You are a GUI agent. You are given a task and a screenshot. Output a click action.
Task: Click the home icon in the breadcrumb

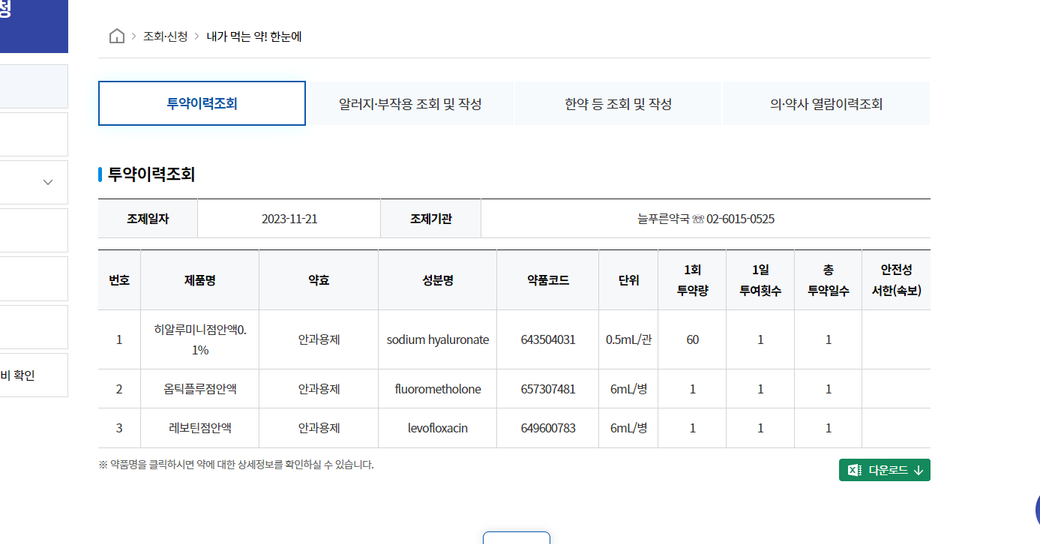click(x=117, y=37)
